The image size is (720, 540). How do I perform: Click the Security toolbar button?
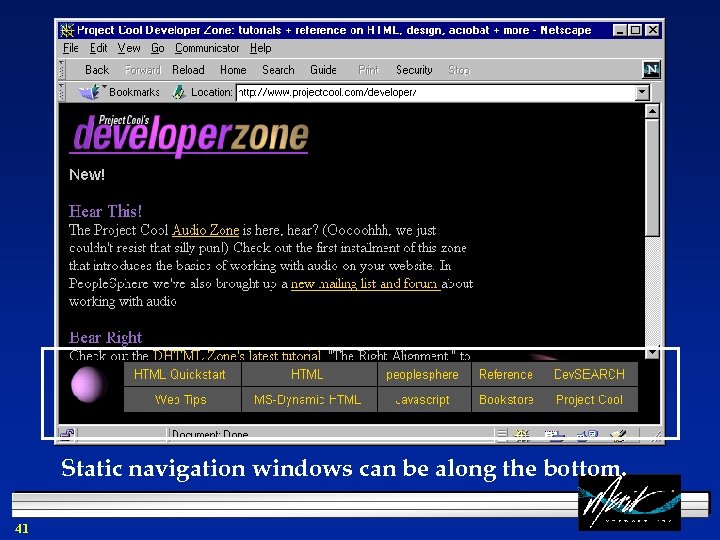coord(414,70)
